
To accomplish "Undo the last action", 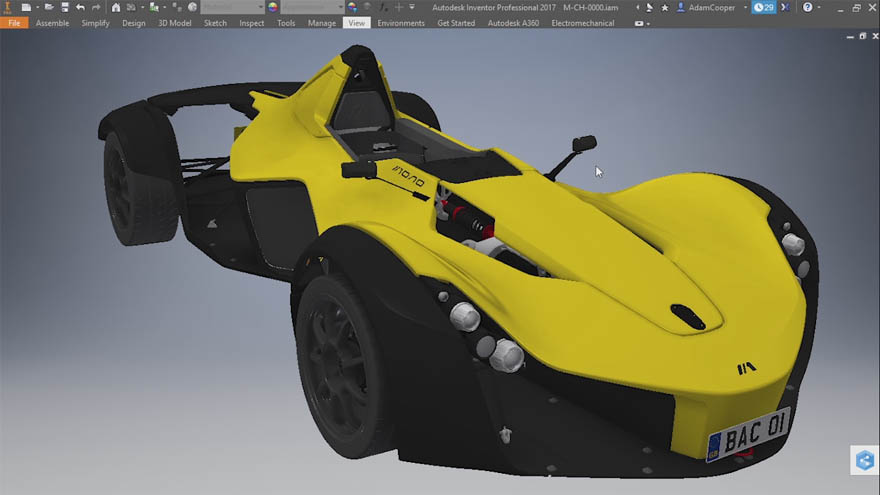I will (80, 7).
